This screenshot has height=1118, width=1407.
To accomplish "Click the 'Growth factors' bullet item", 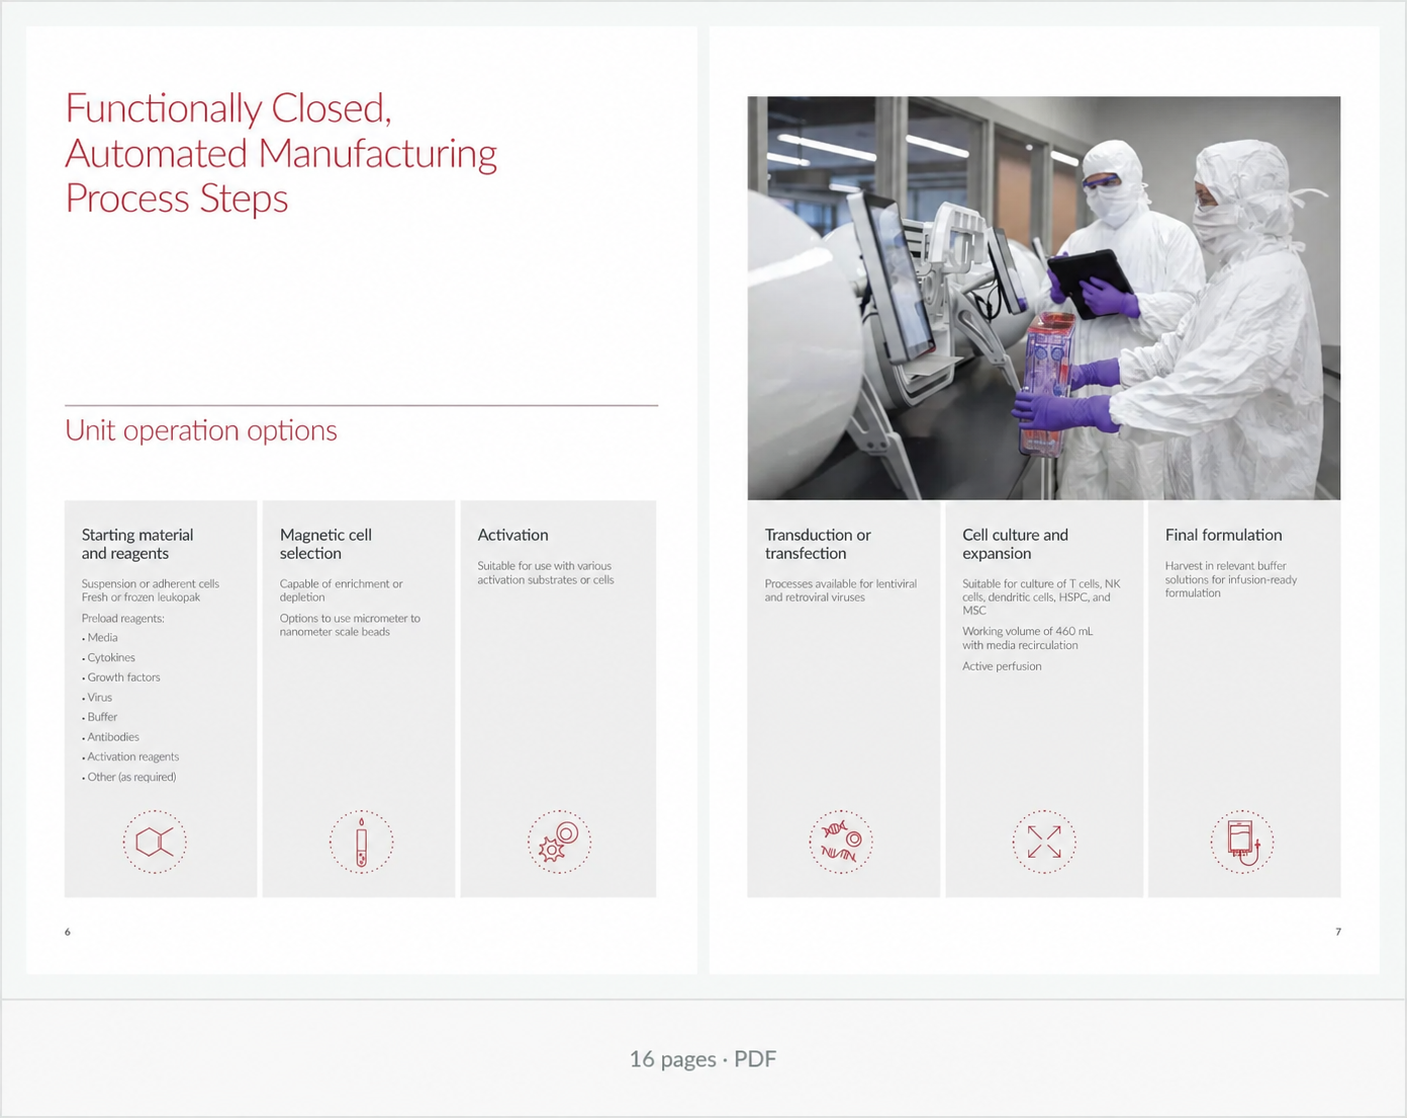I will [121, 678].
